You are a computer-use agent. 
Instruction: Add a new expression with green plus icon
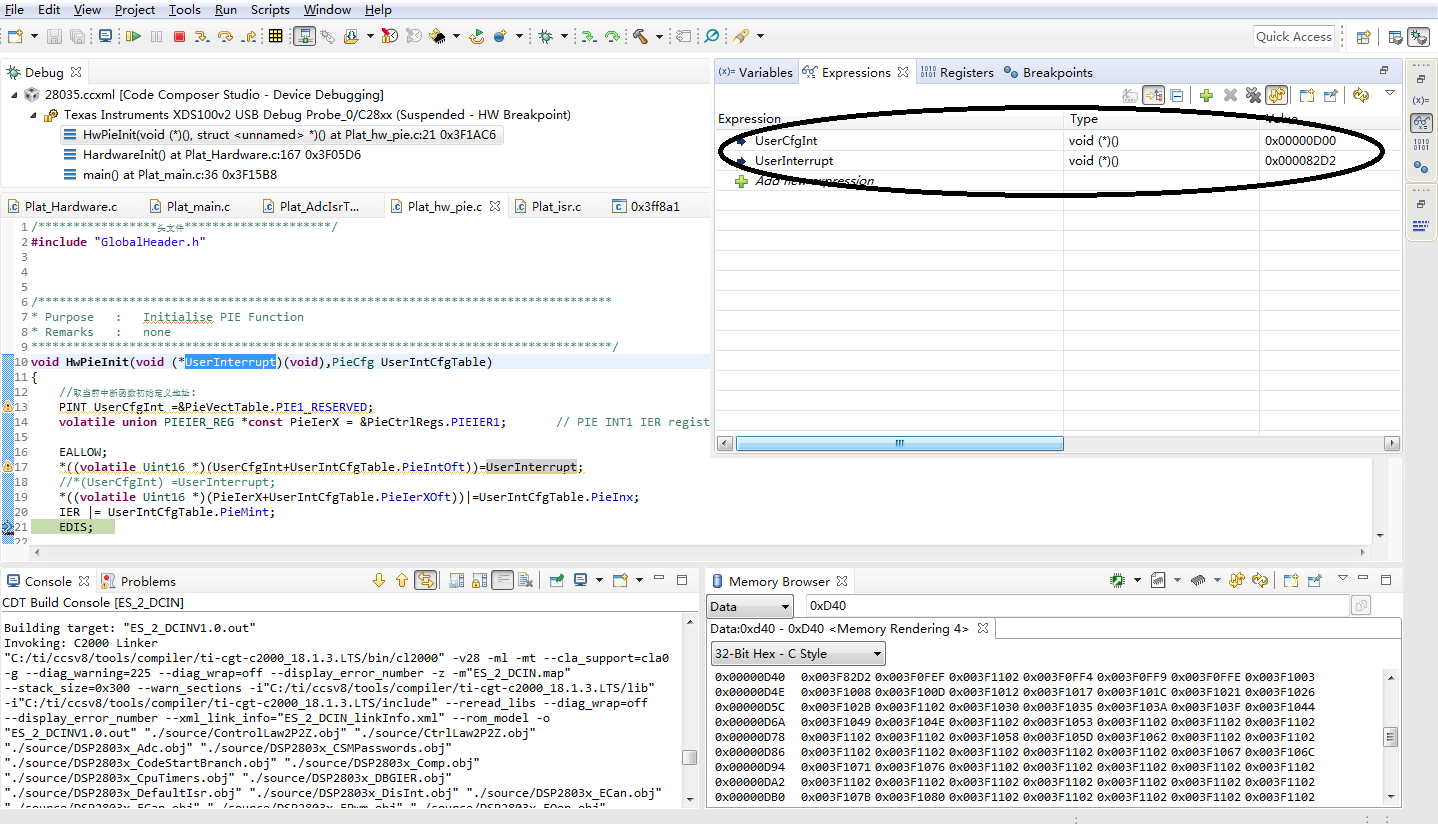tap(1206, 95)
